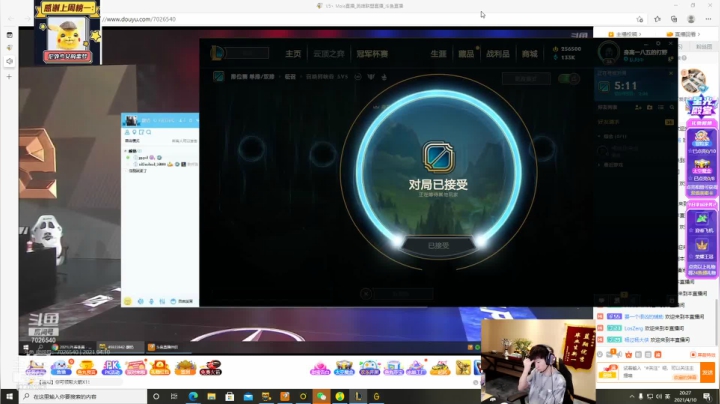Open Microsoft Edge from taskbar

click(x=193, y=396)
